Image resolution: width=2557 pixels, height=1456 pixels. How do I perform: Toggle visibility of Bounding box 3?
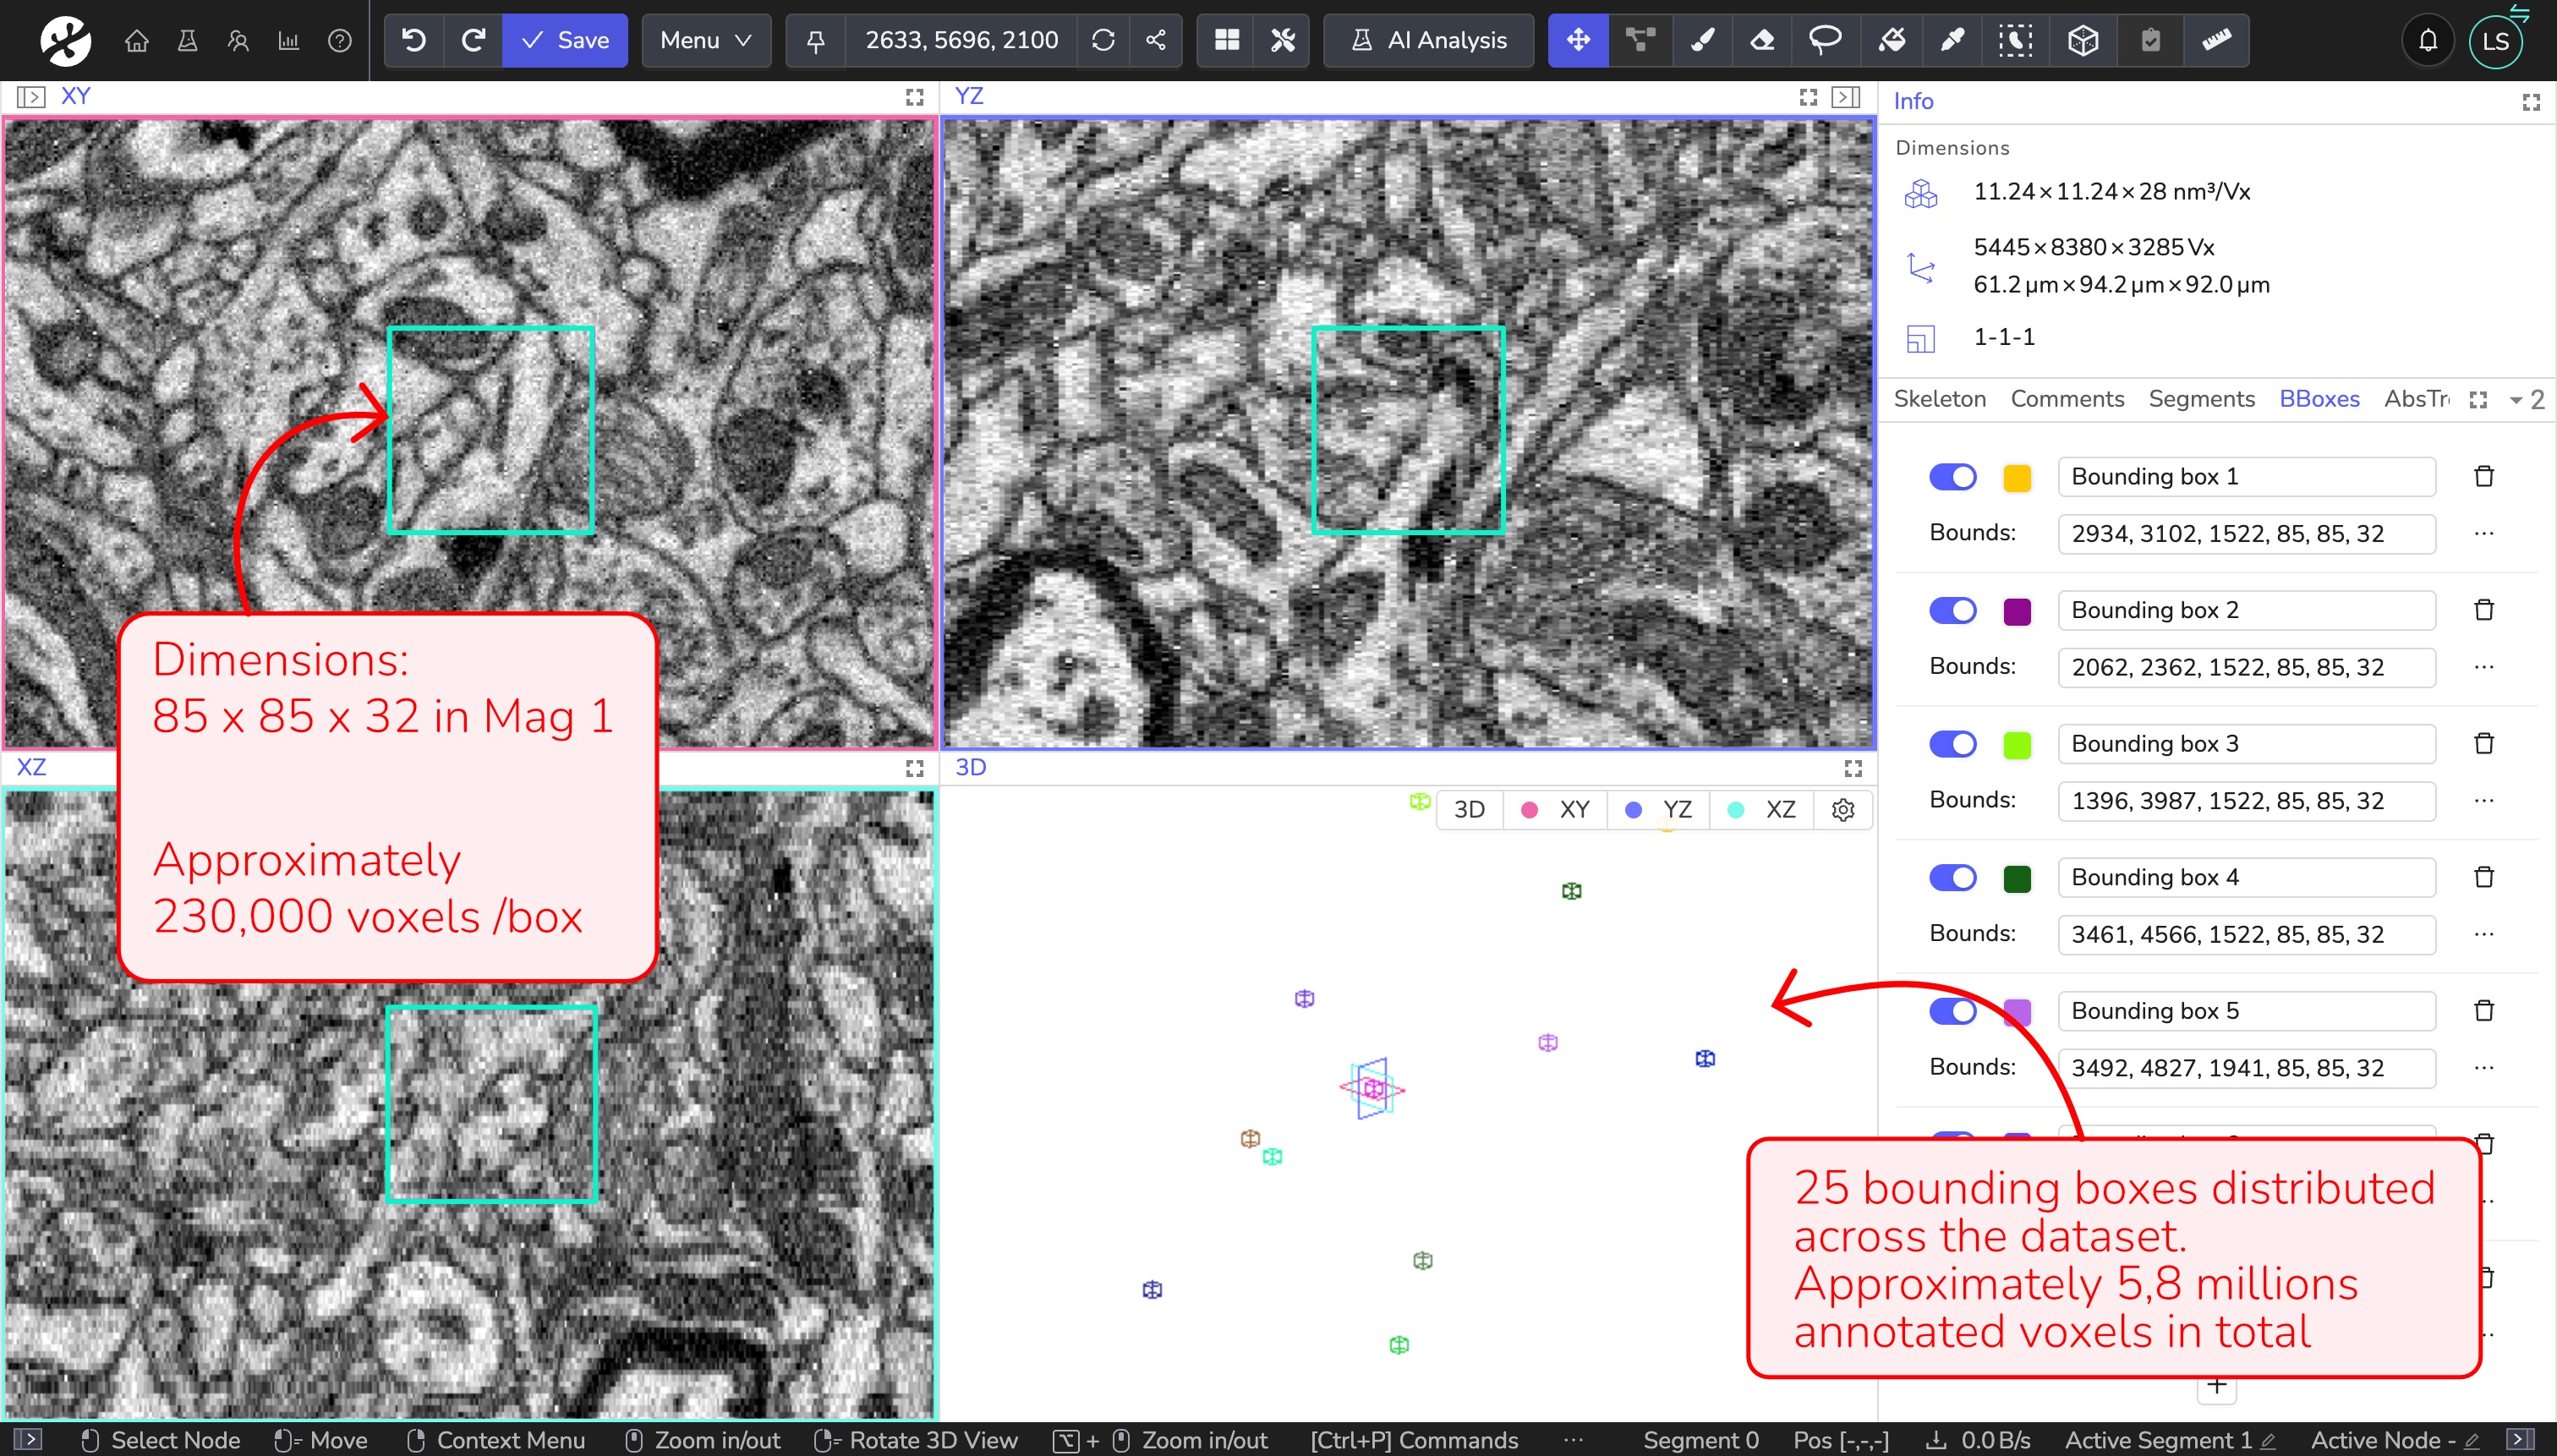click(1952, 744)
